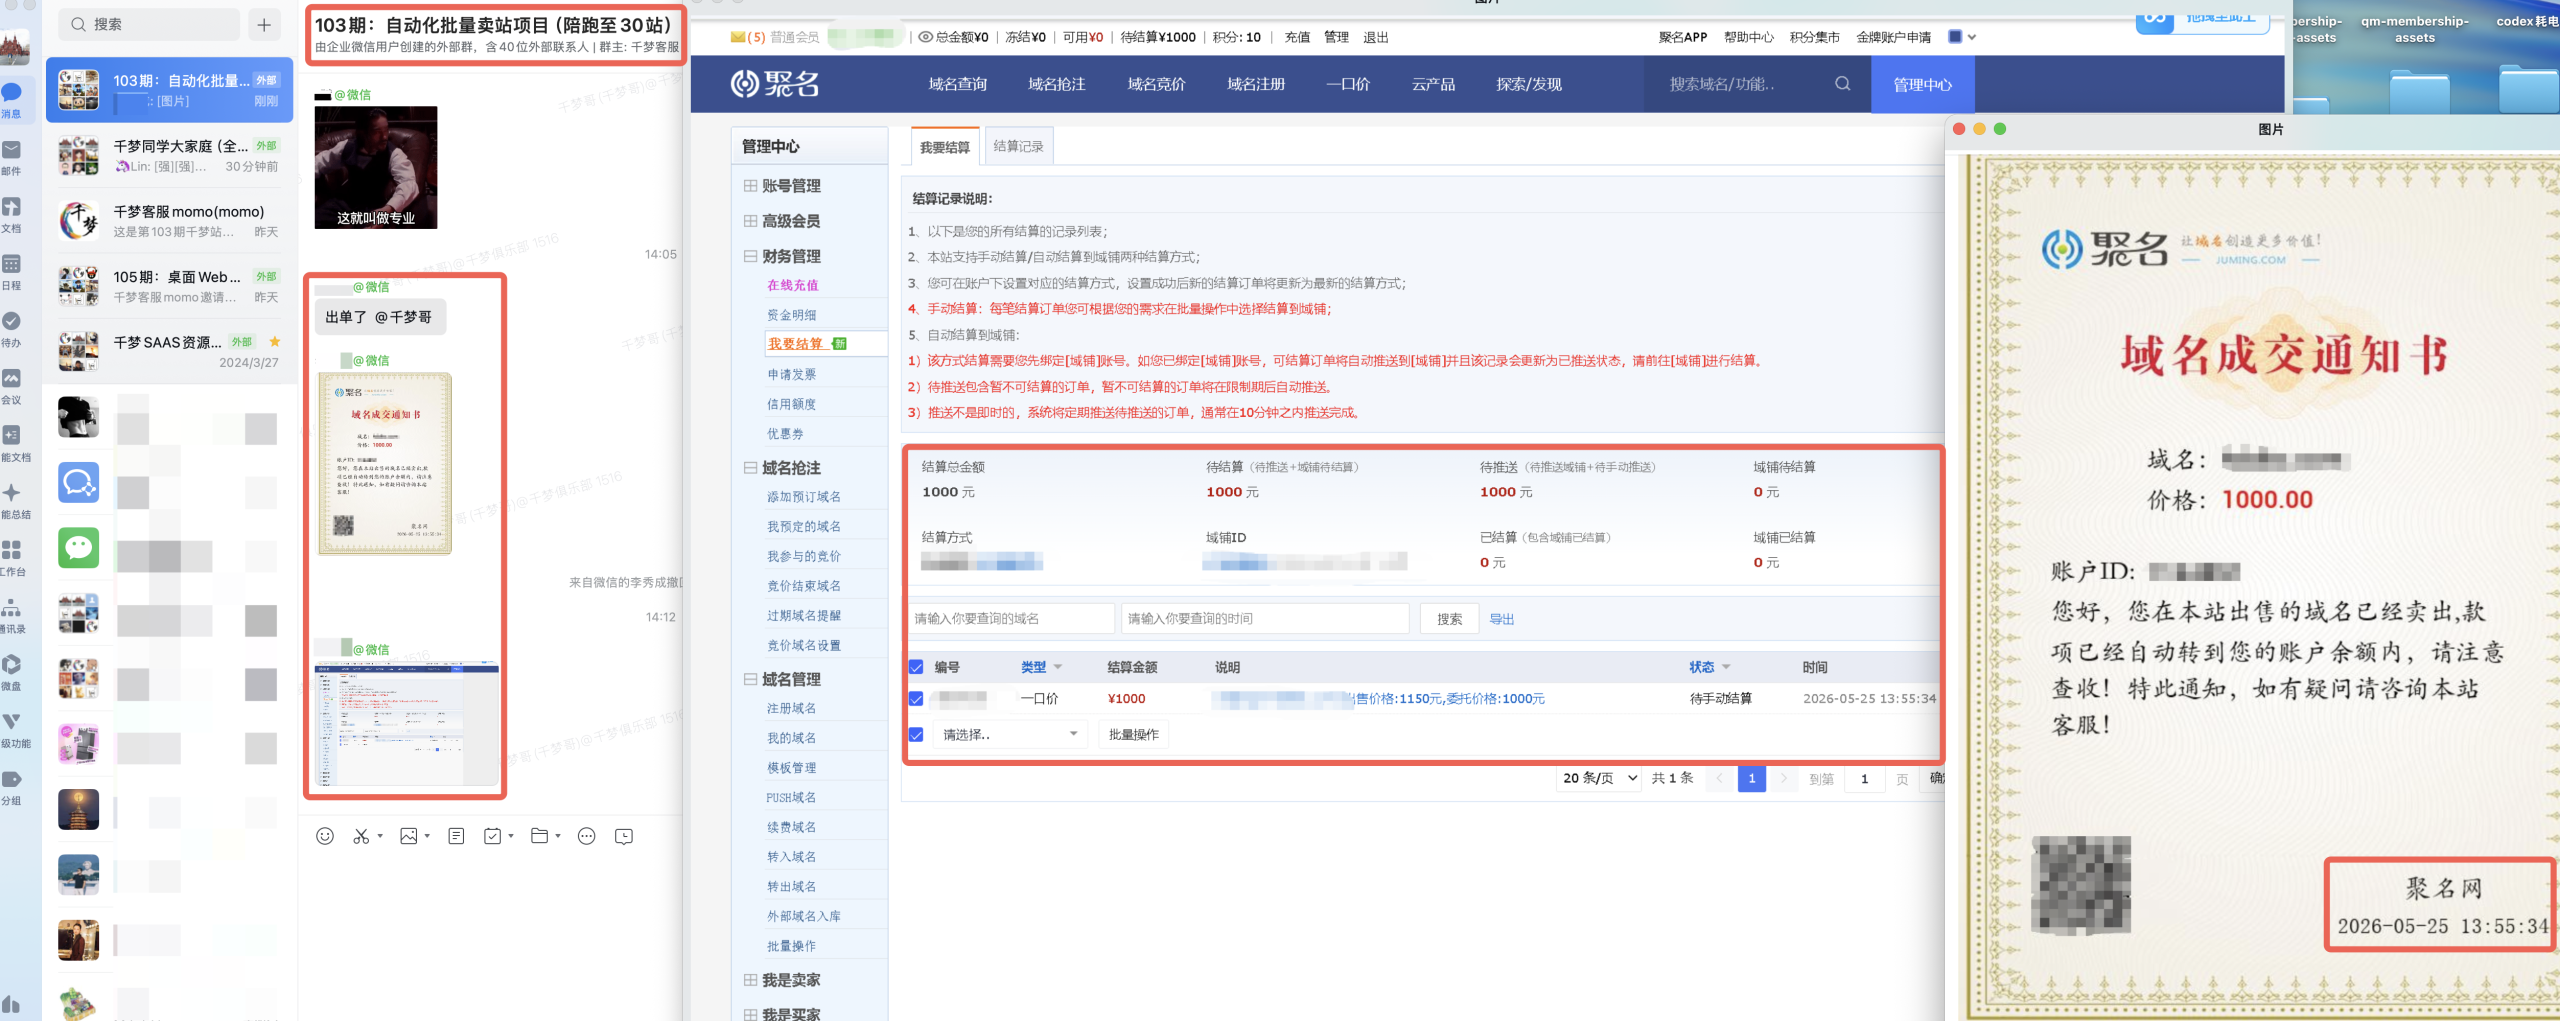
Task: Click the 管理中心 button in the header
Action: 1922,84
